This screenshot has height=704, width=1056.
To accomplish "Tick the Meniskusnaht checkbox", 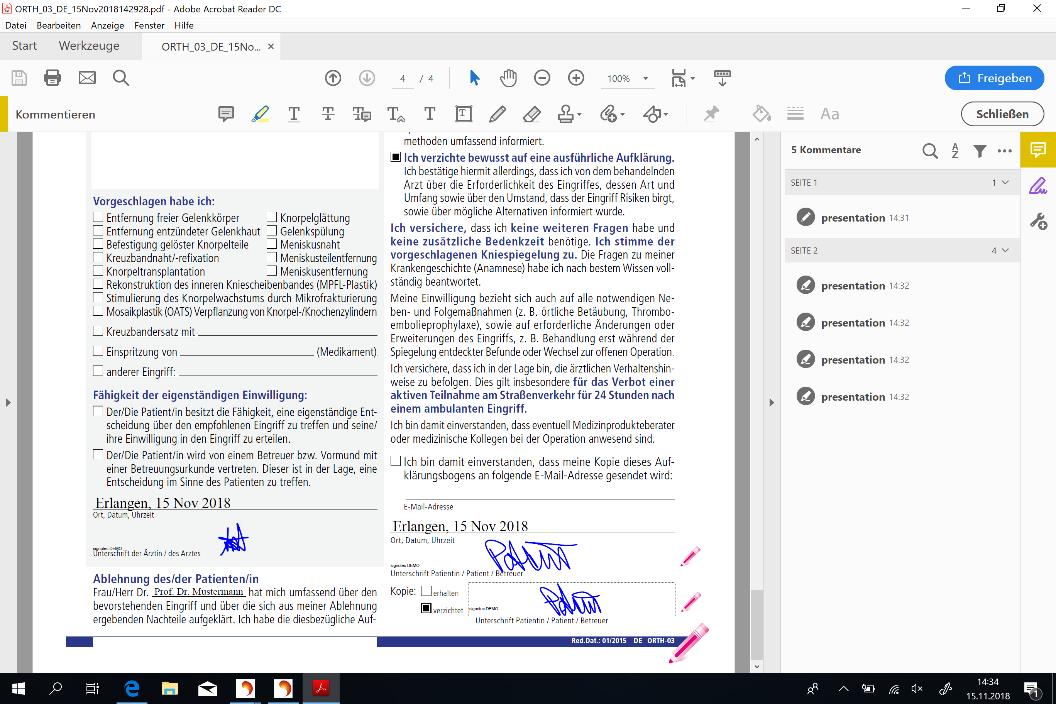I will (272, 245).
